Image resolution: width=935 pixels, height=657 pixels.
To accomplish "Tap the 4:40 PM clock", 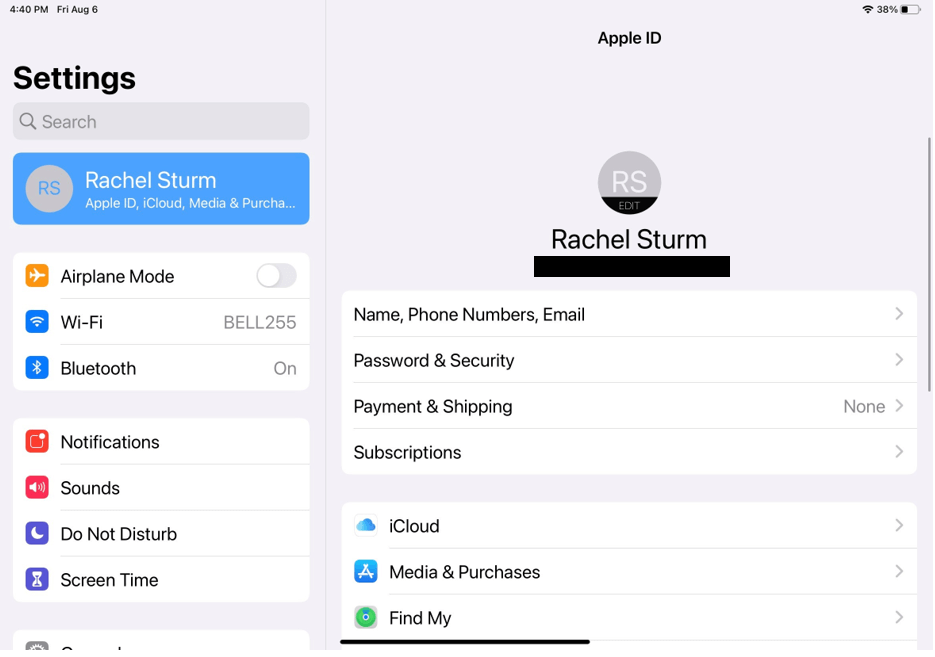I will point(29,10).
